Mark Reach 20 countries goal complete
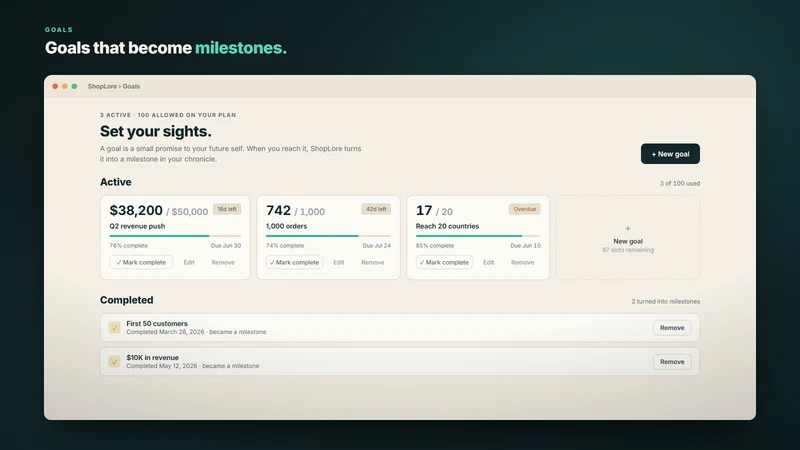 (444, 262)
